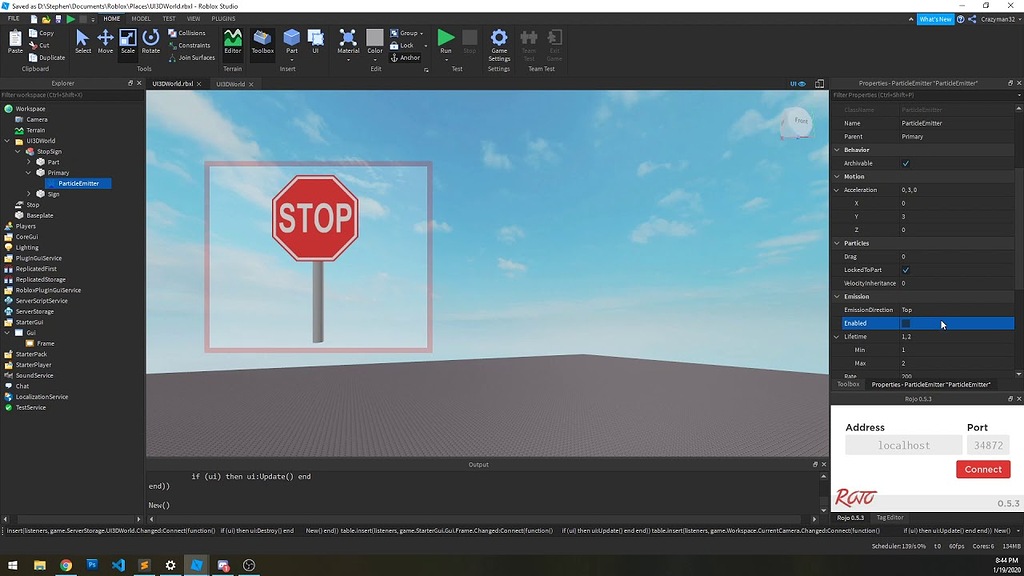Click the localhost Address field in Rojo
The height and width of the screenshot is (576, 1024).
(x=903, y=445)
